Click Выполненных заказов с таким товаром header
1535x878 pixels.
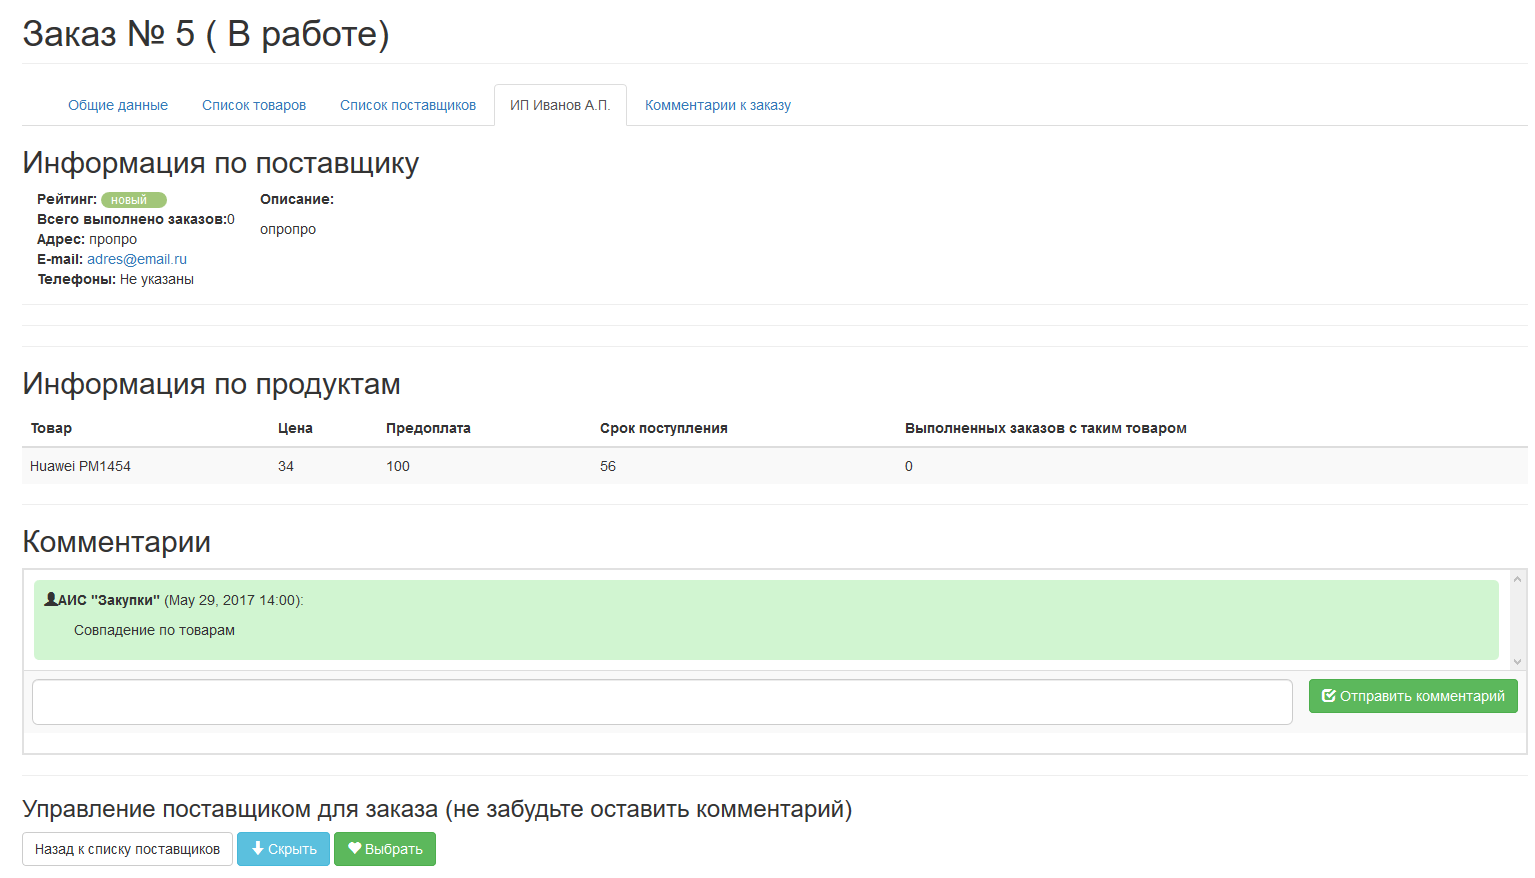pos(1046,428)
